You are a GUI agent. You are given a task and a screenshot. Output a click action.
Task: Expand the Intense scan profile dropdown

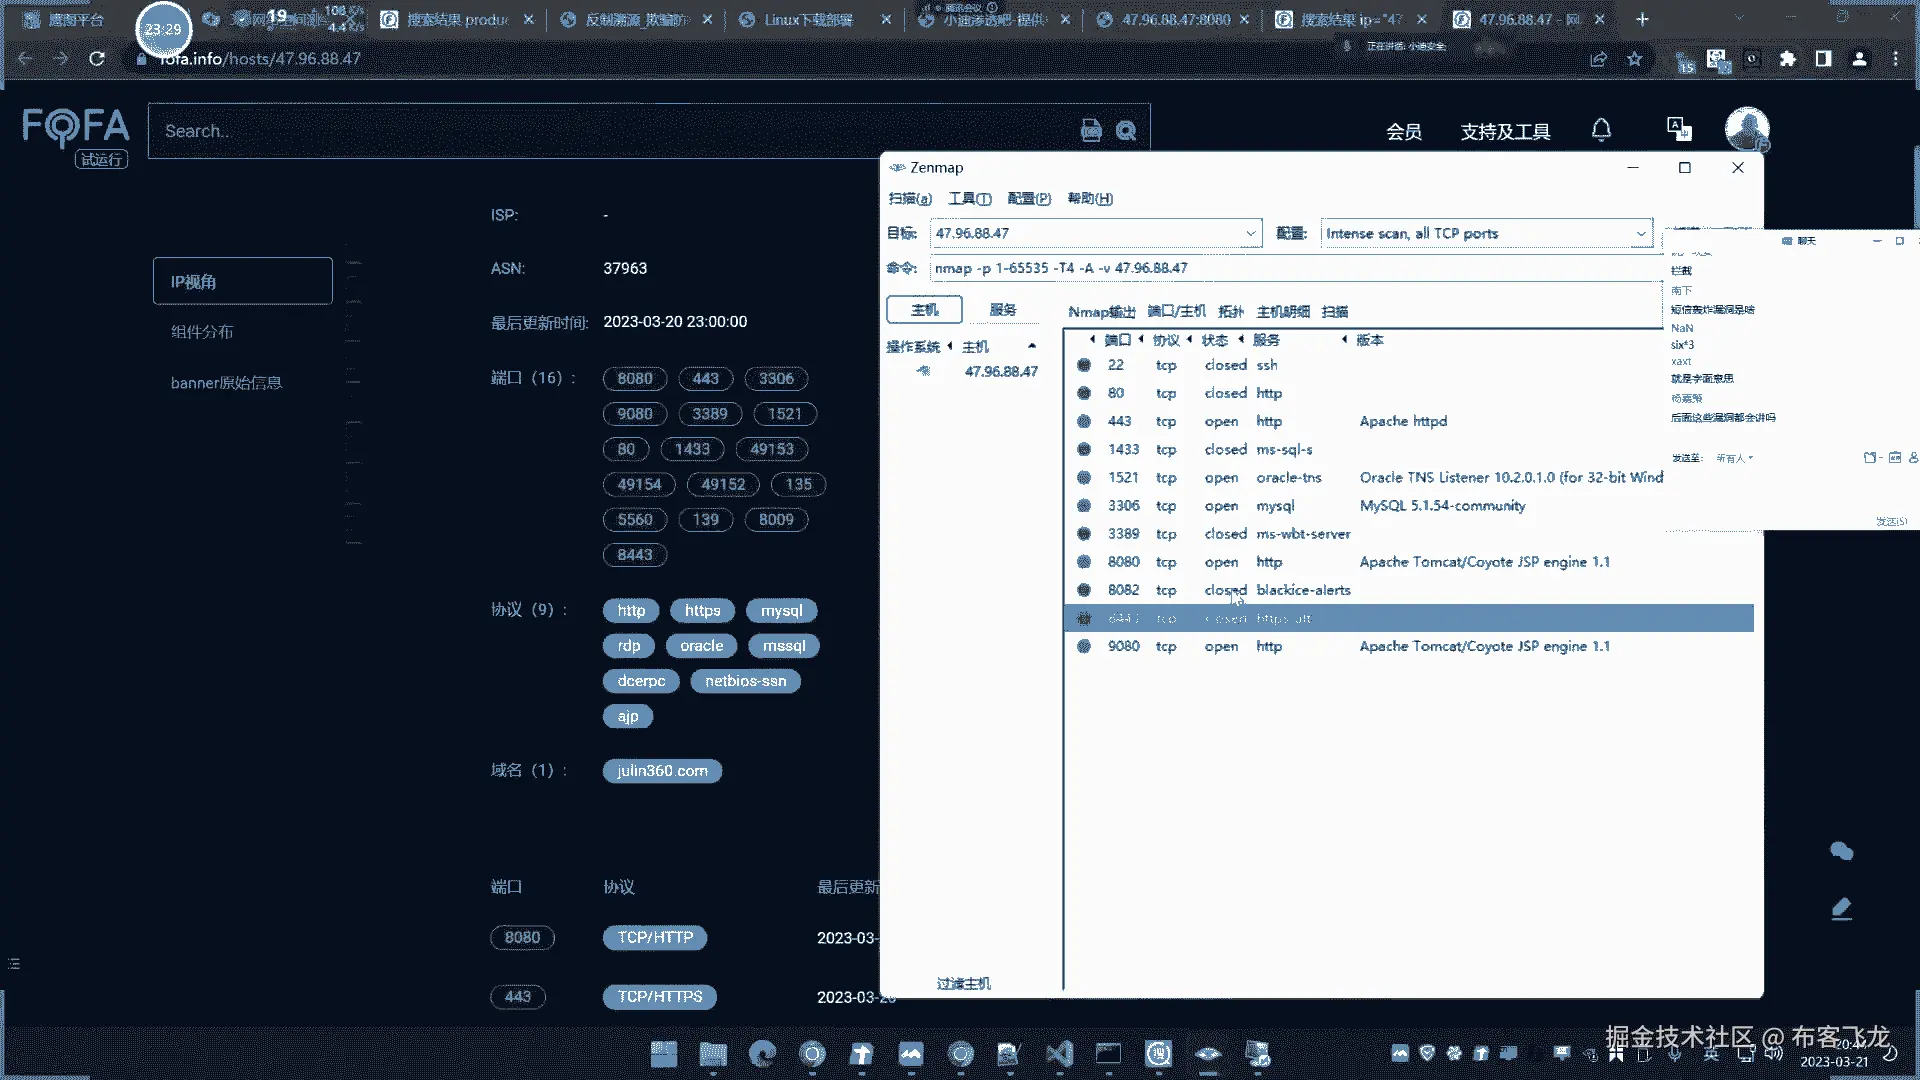1640,233
